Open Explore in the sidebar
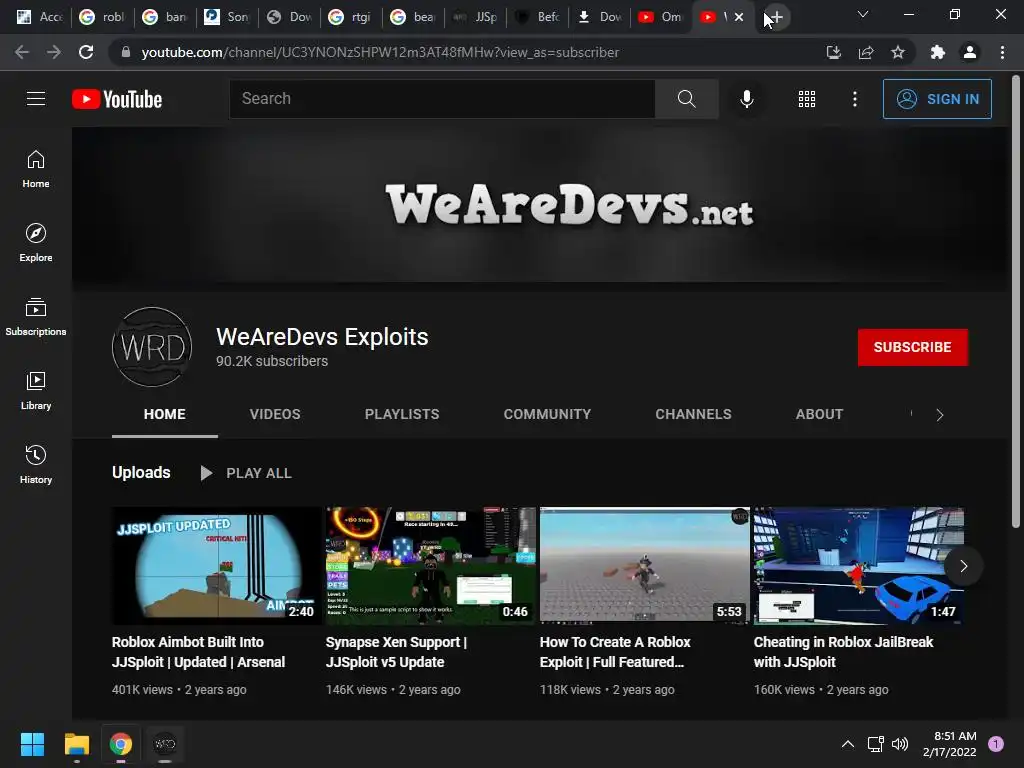The image size is (1024, 768). point(36,243)
